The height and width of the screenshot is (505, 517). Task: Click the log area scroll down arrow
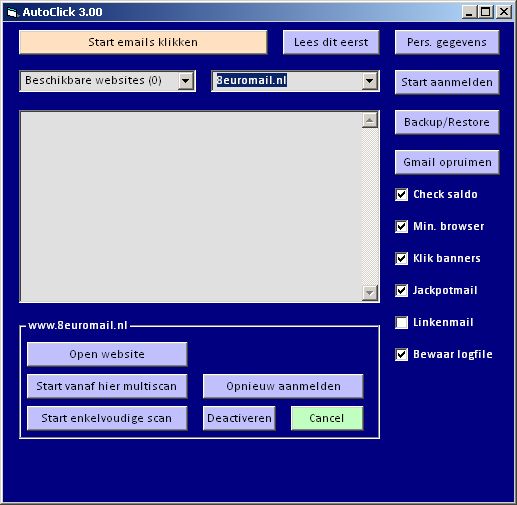point(370,293)
